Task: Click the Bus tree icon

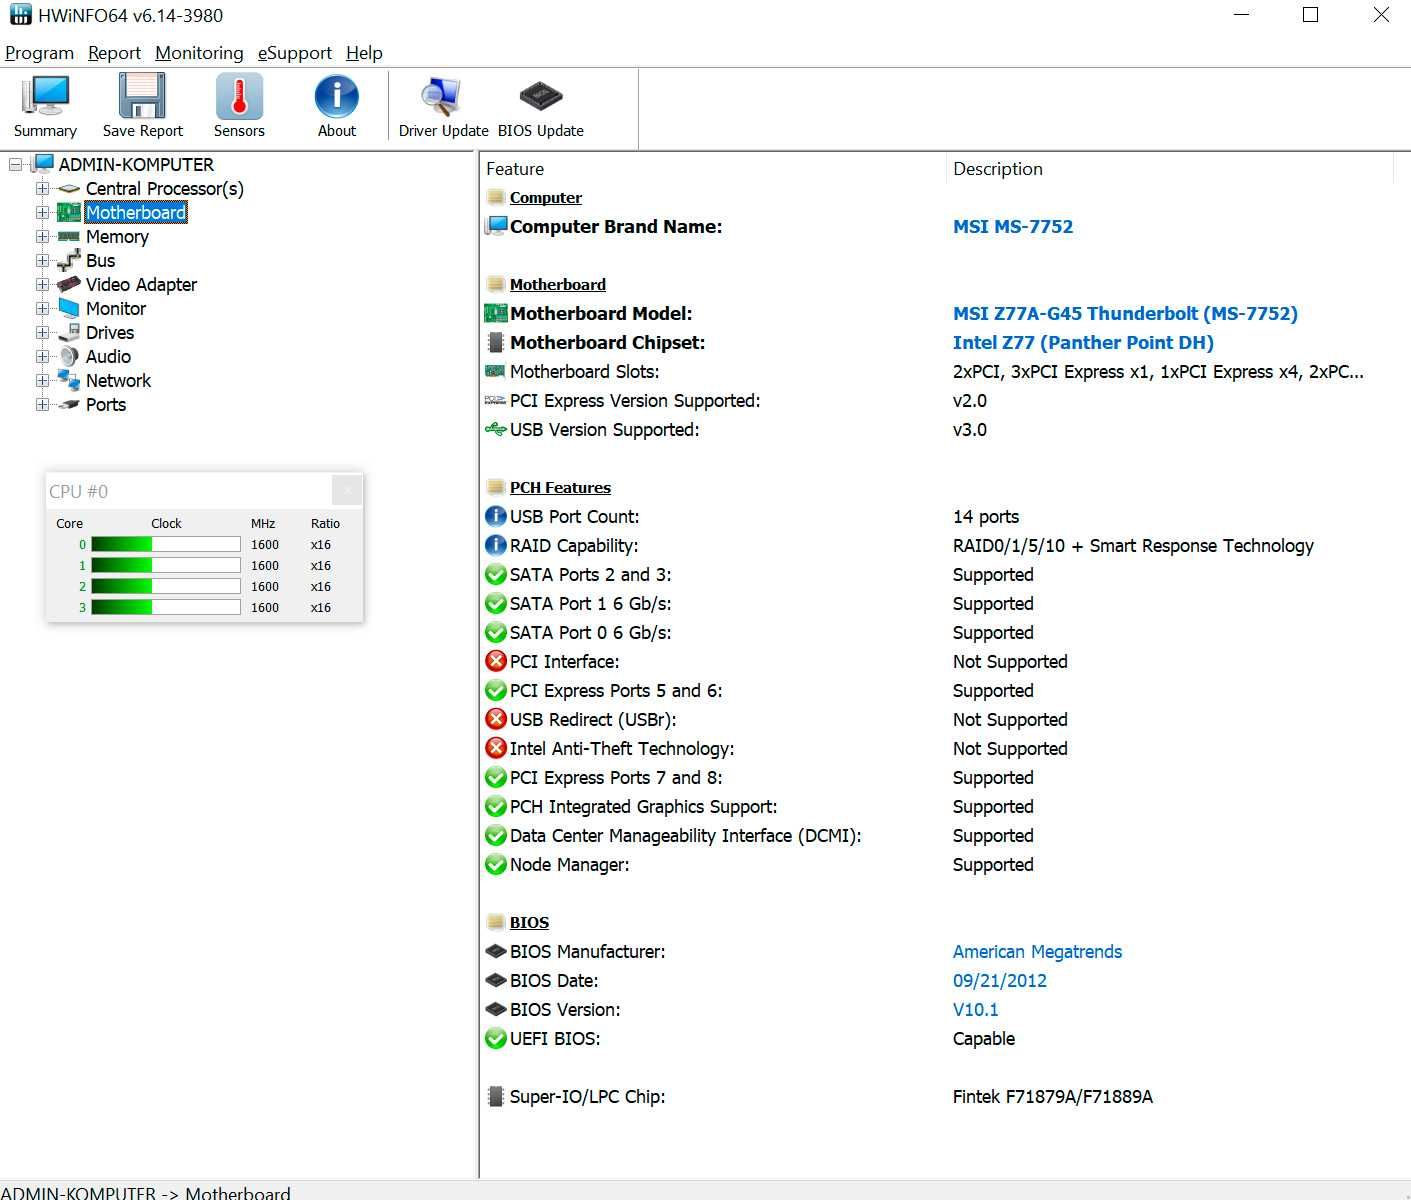Action: (69, 261)
